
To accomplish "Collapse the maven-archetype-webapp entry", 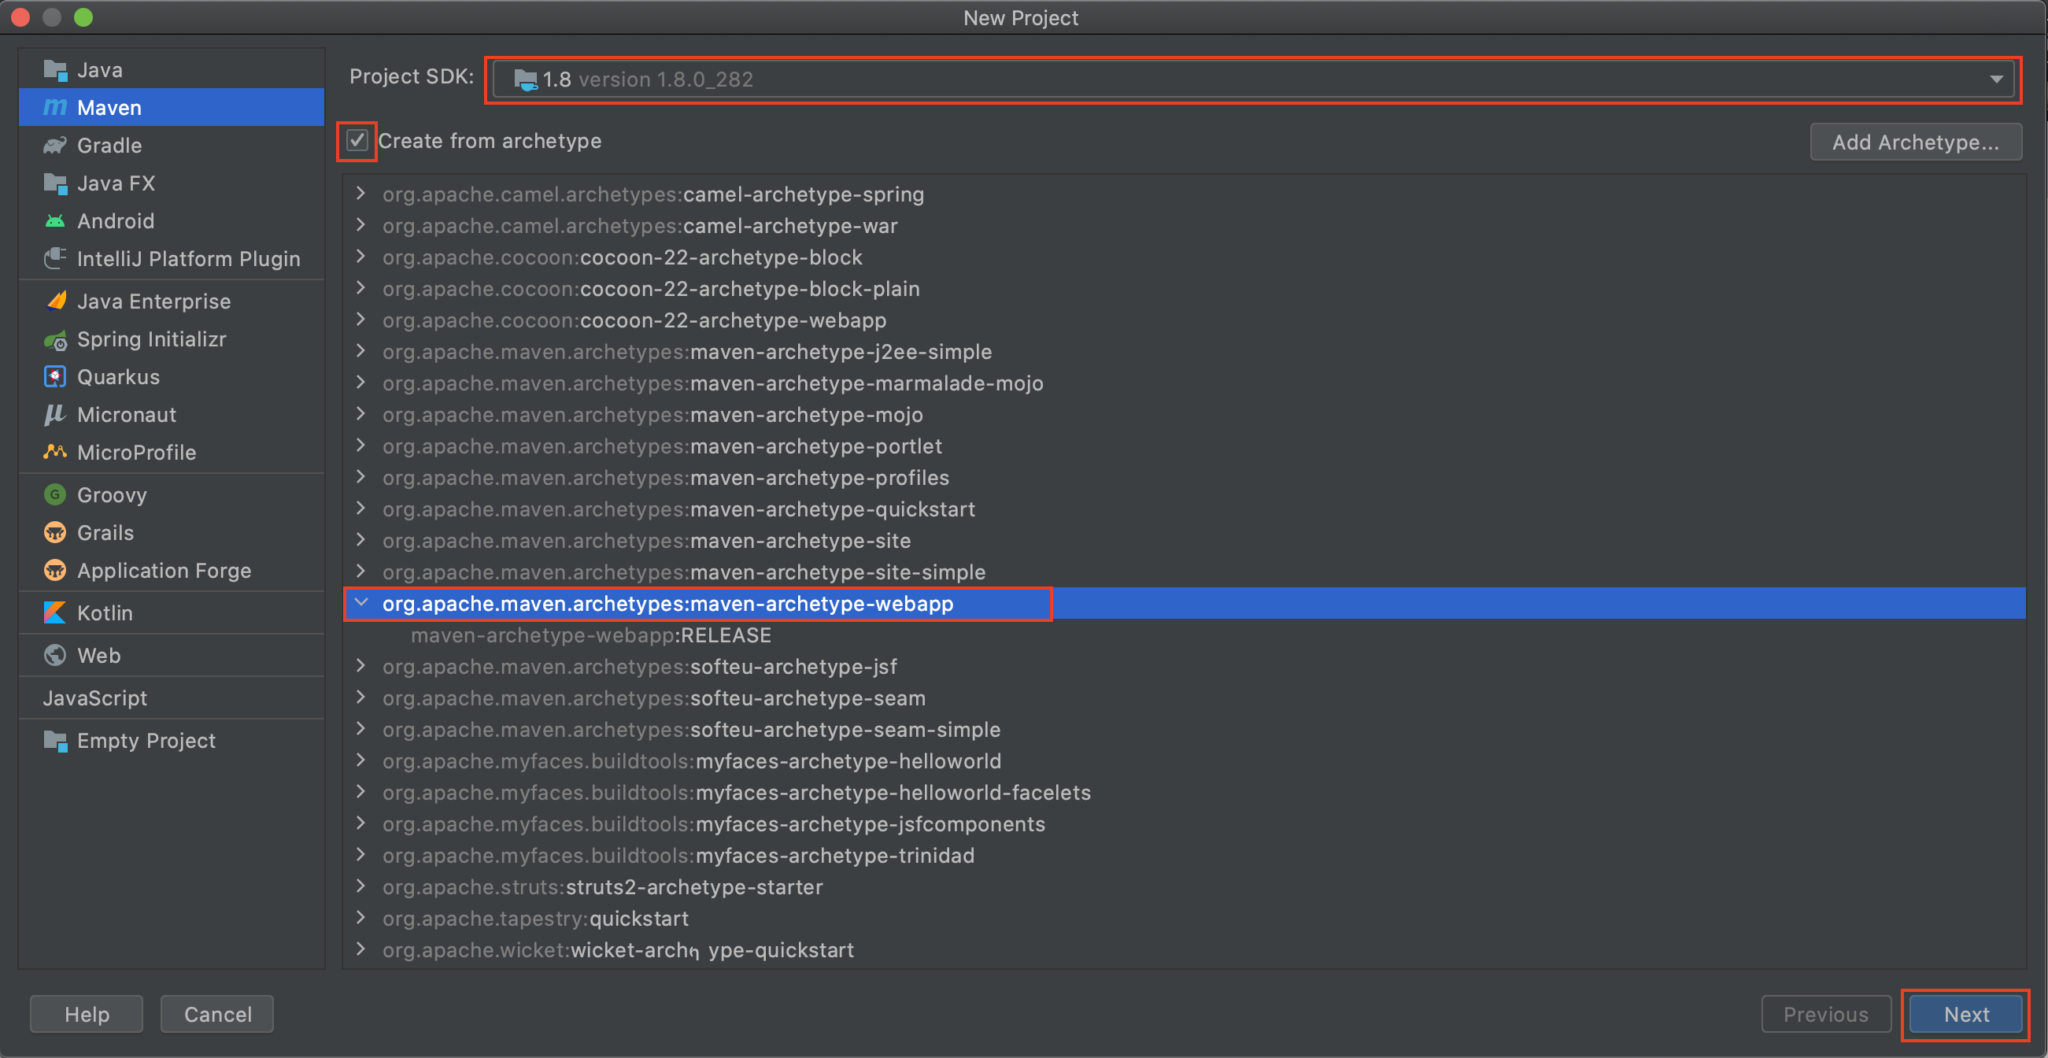I will 361,603.
